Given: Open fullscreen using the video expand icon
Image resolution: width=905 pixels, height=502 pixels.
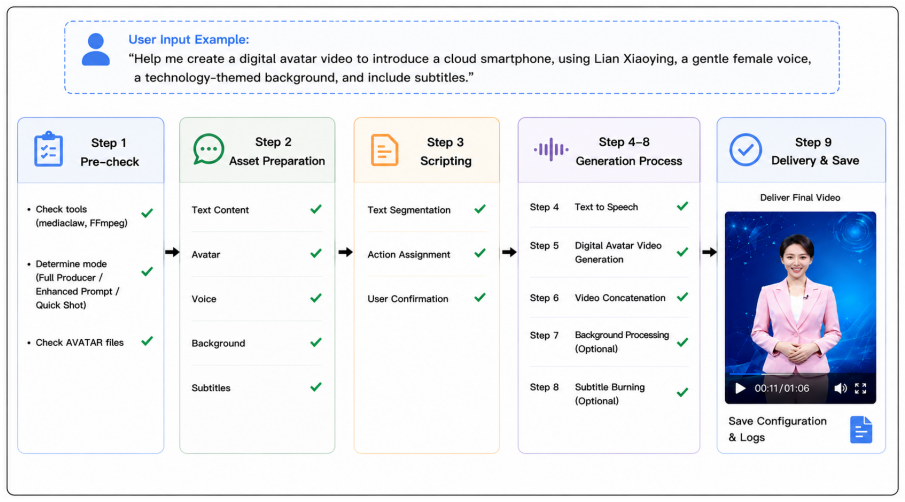Looking at the screenshot, I should 861,388.
